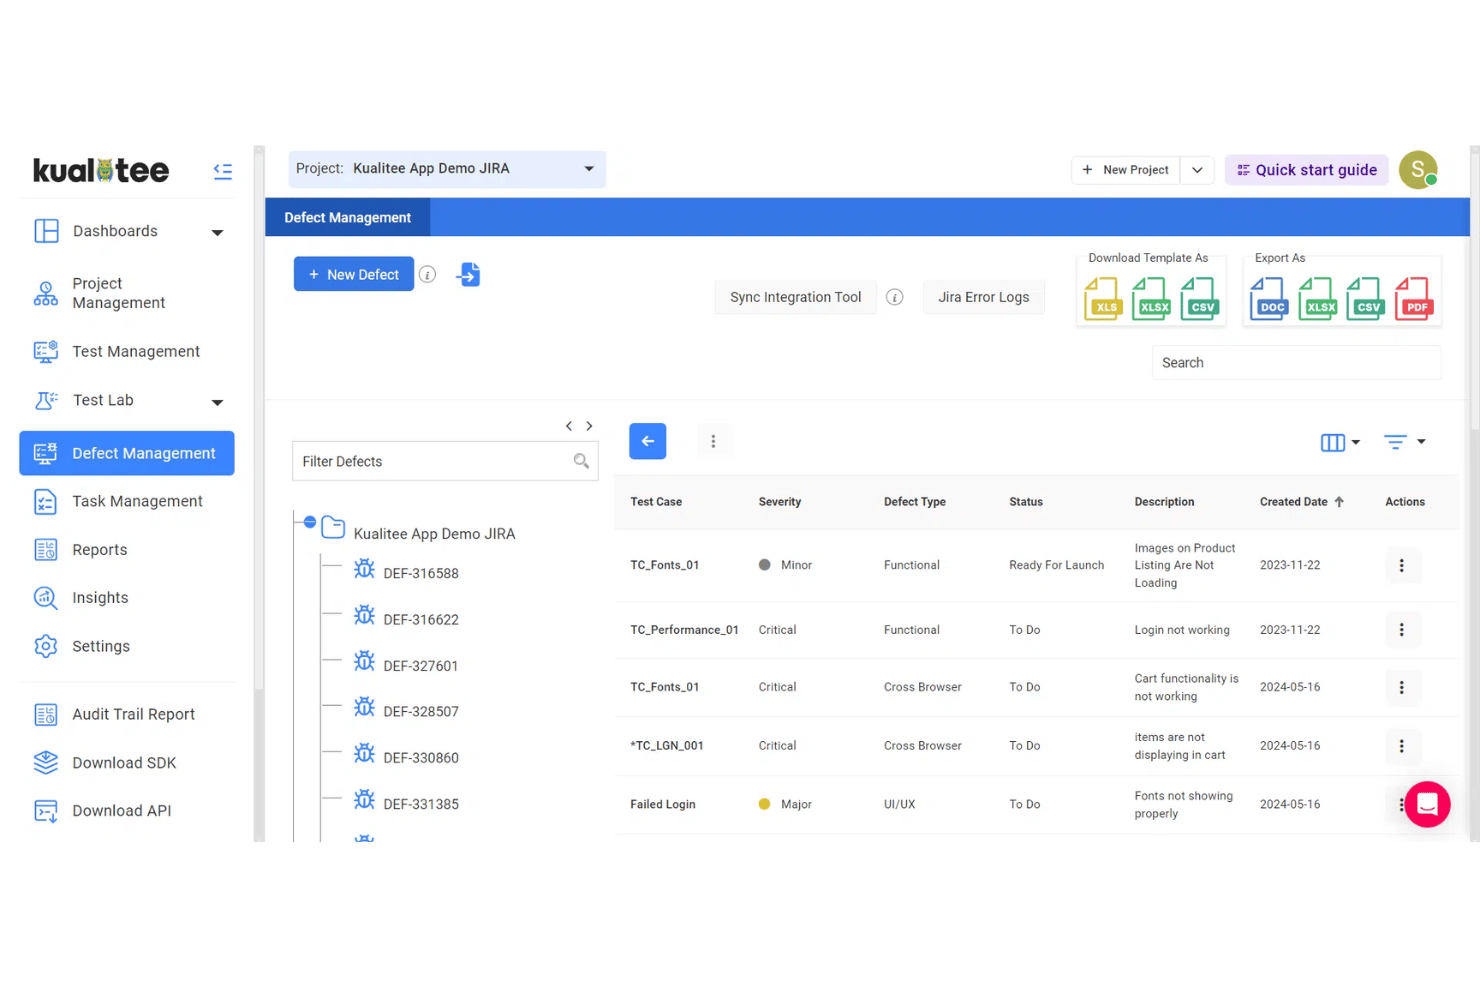This screenshot has width=1480, height=987.
Task: Expand the Test Lab submenu arrow
Action: [217, 402]
